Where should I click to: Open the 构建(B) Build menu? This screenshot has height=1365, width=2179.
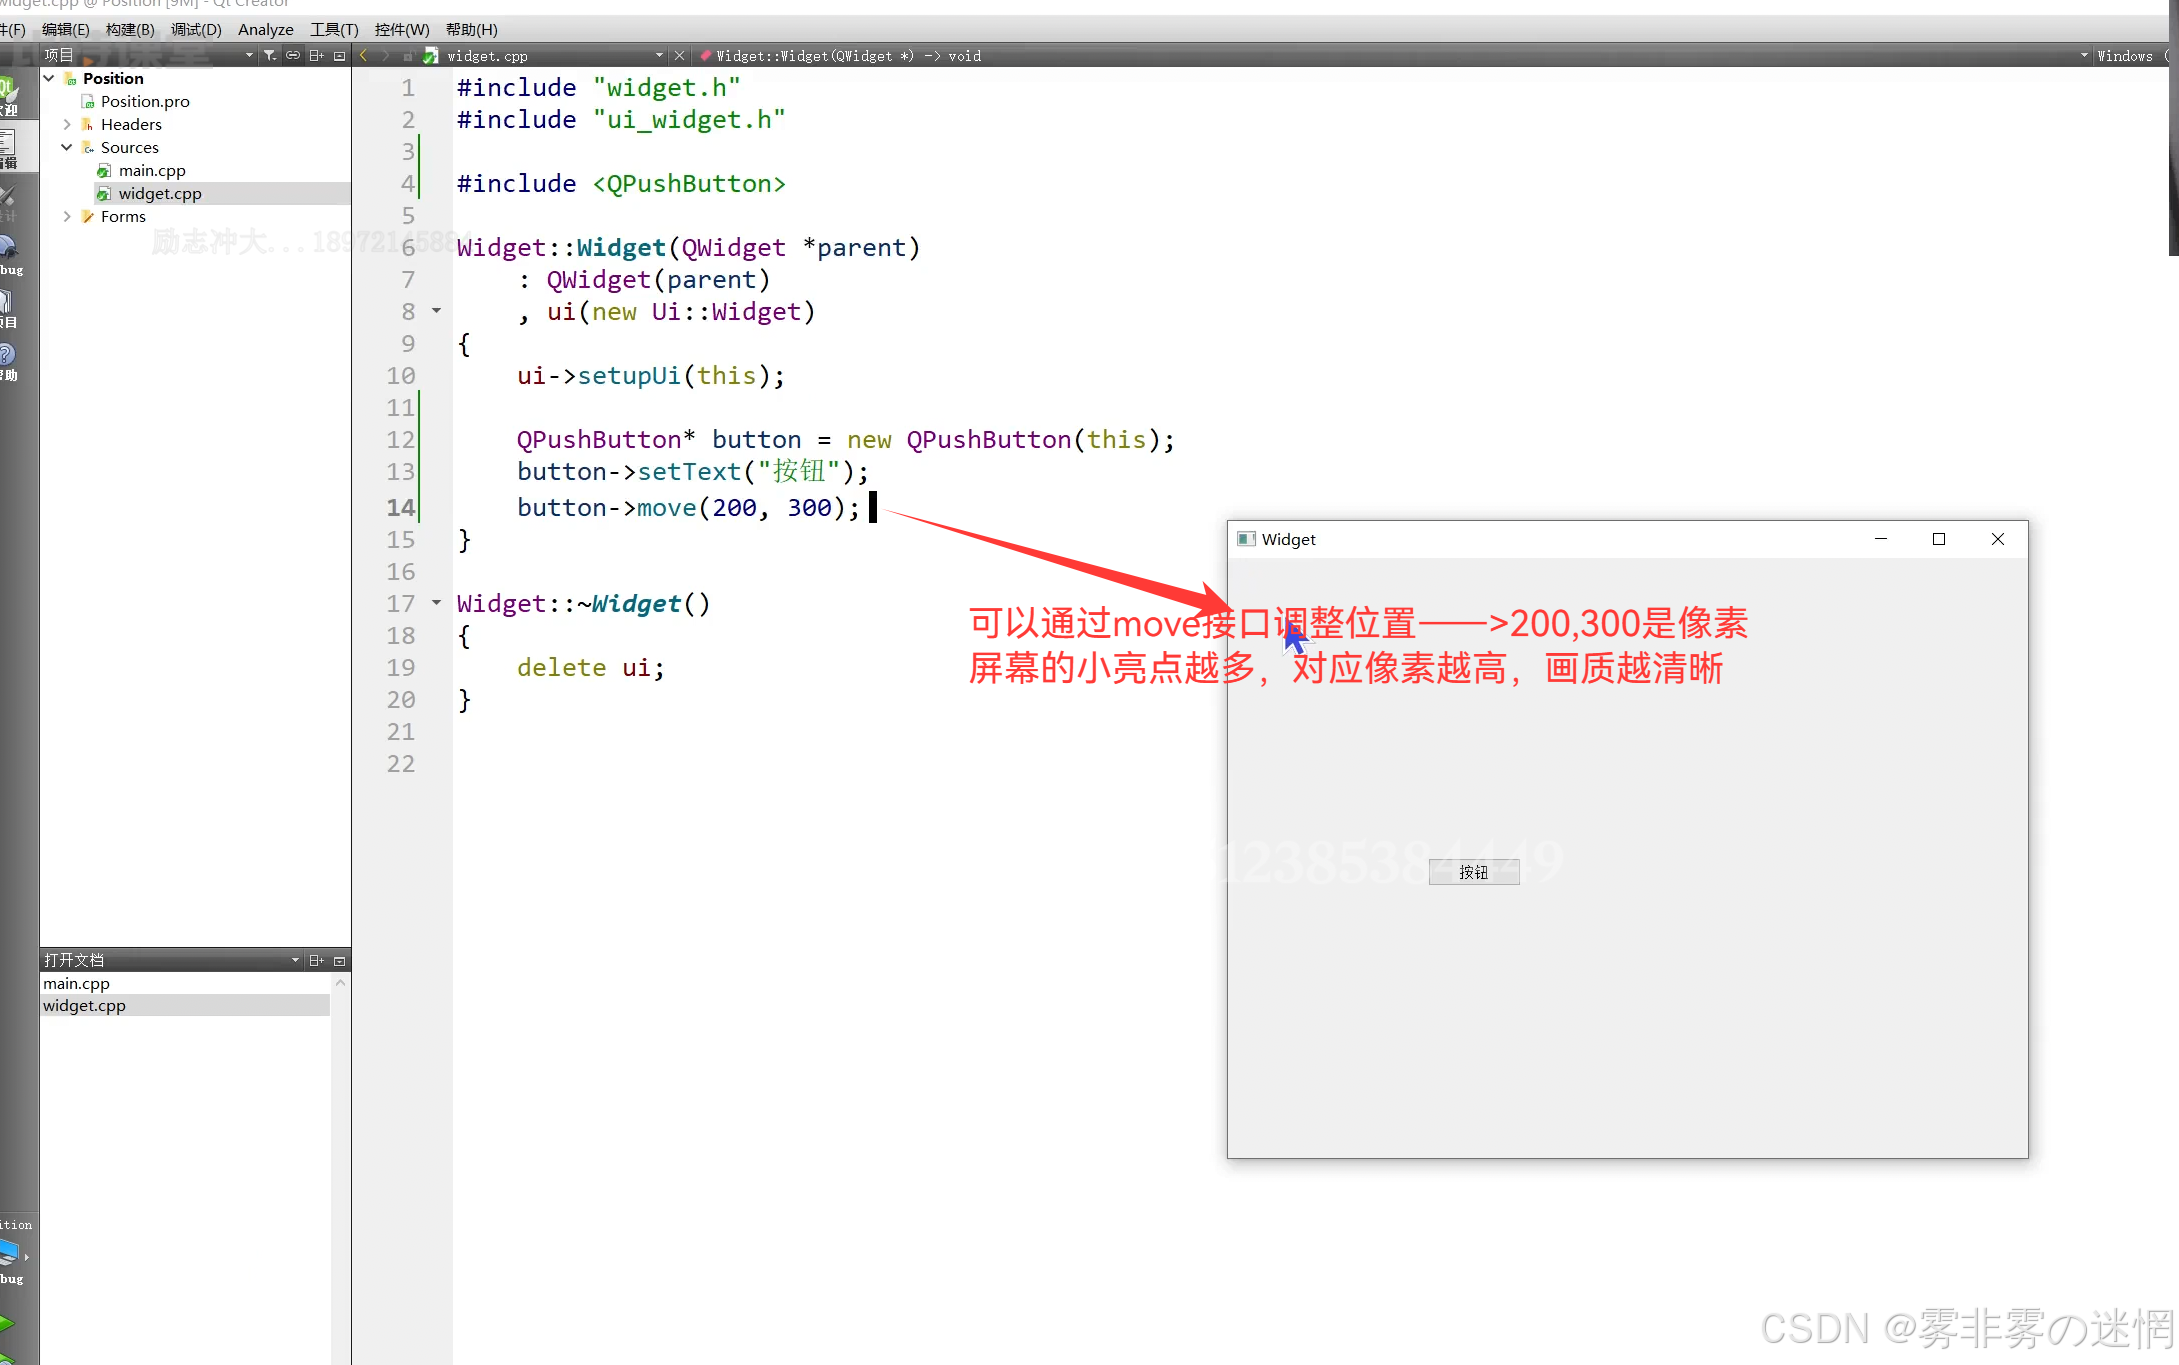pos(130,29)
